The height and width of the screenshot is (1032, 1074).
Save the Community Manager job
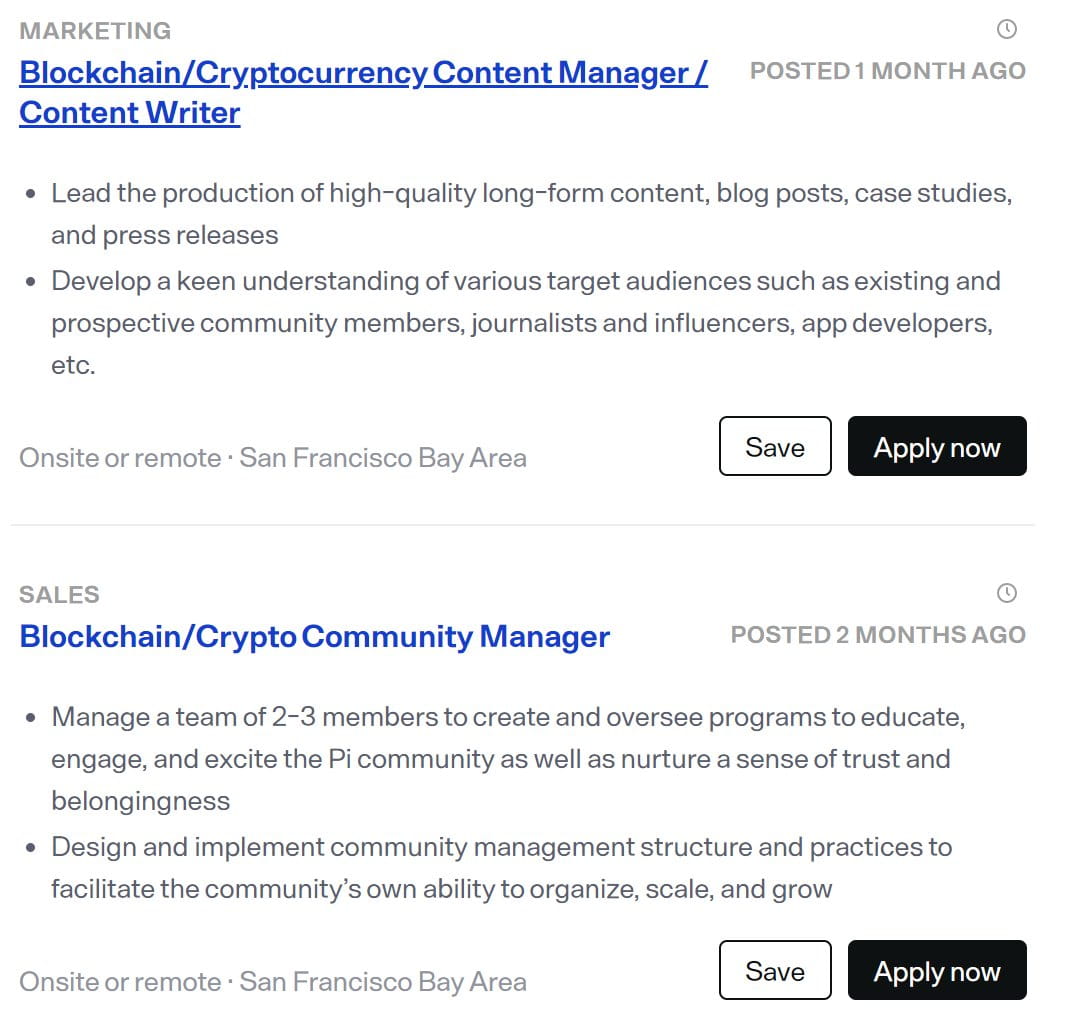point(774,970)
